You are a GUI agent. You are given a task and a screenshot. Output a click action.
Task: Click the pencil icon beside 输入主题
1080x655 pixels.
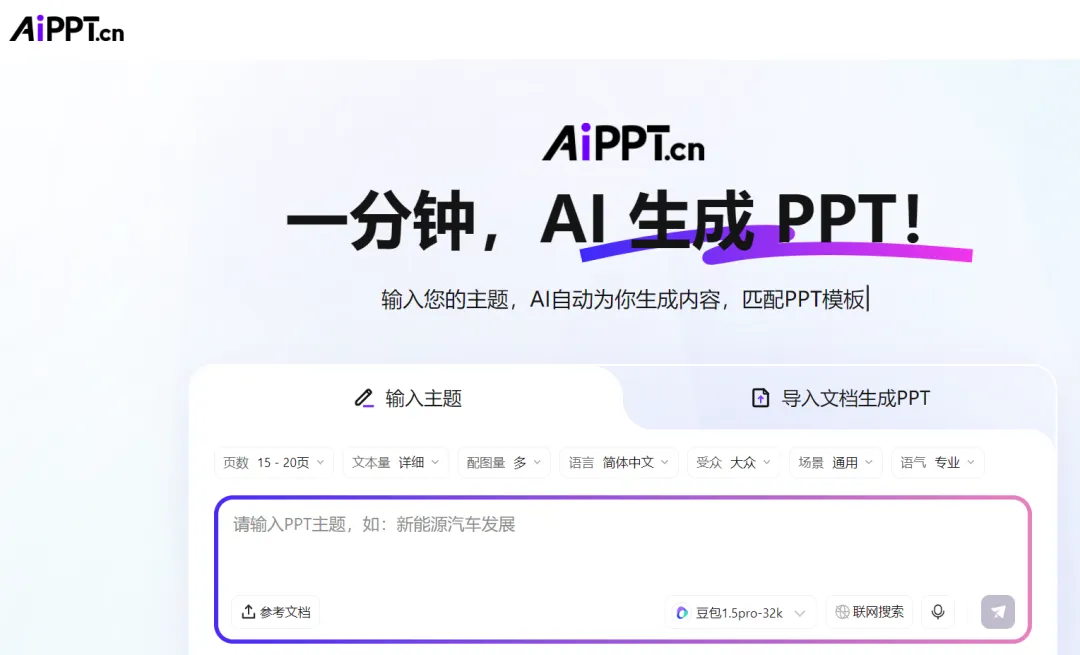pyautogui.click(x=364, y=398)
